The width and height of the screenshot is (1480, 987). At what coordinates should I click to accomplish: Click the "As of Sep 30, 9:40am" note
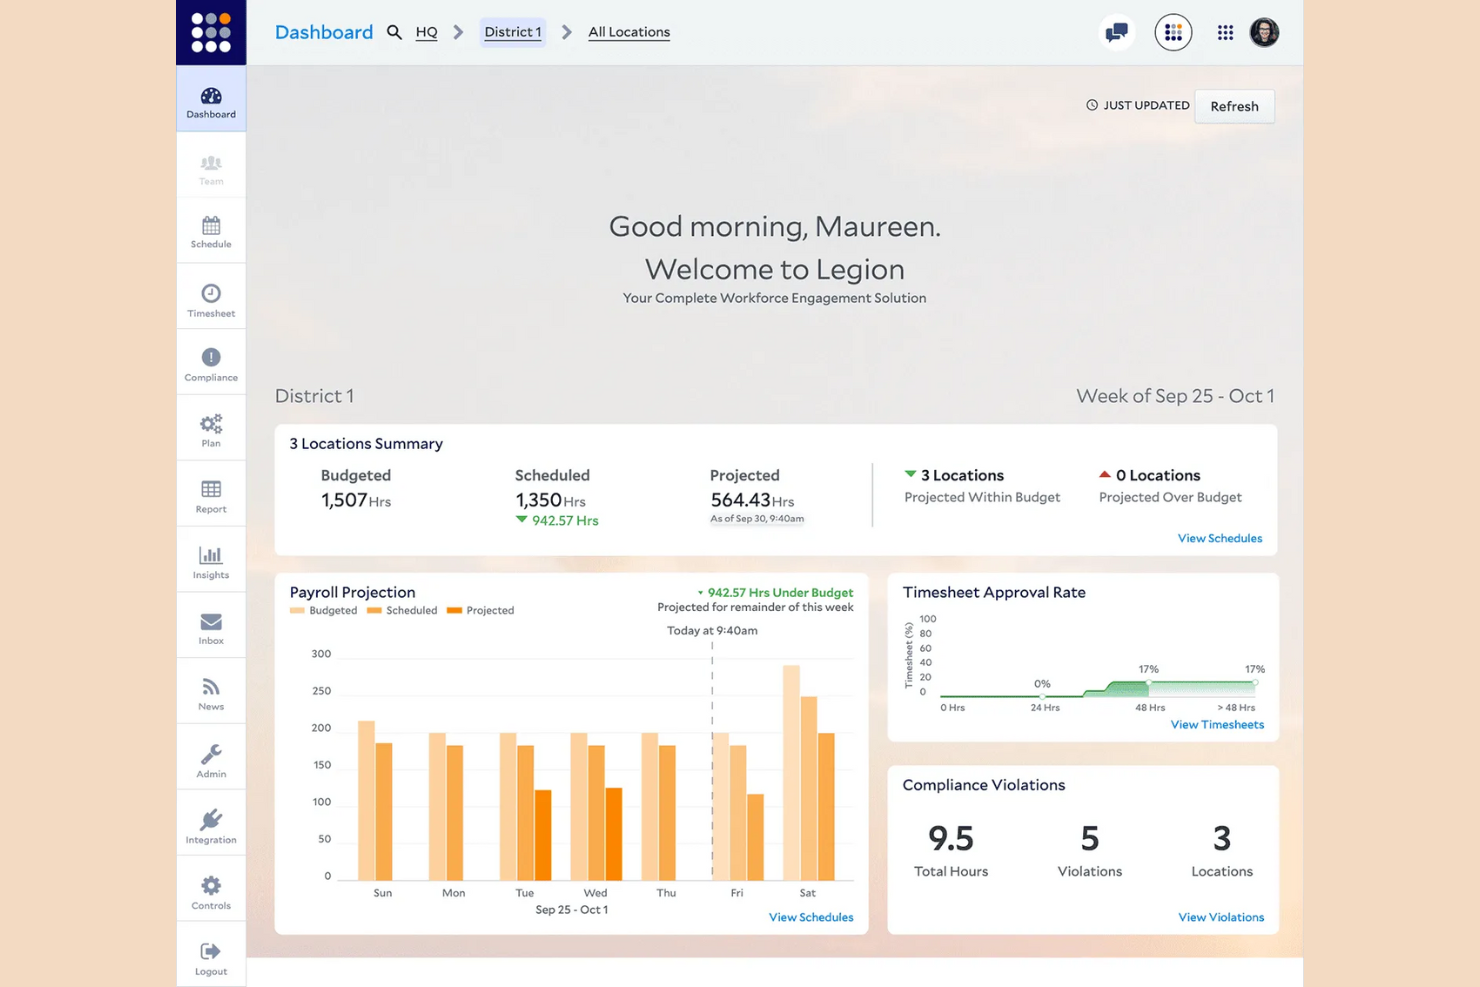(757, 518)
